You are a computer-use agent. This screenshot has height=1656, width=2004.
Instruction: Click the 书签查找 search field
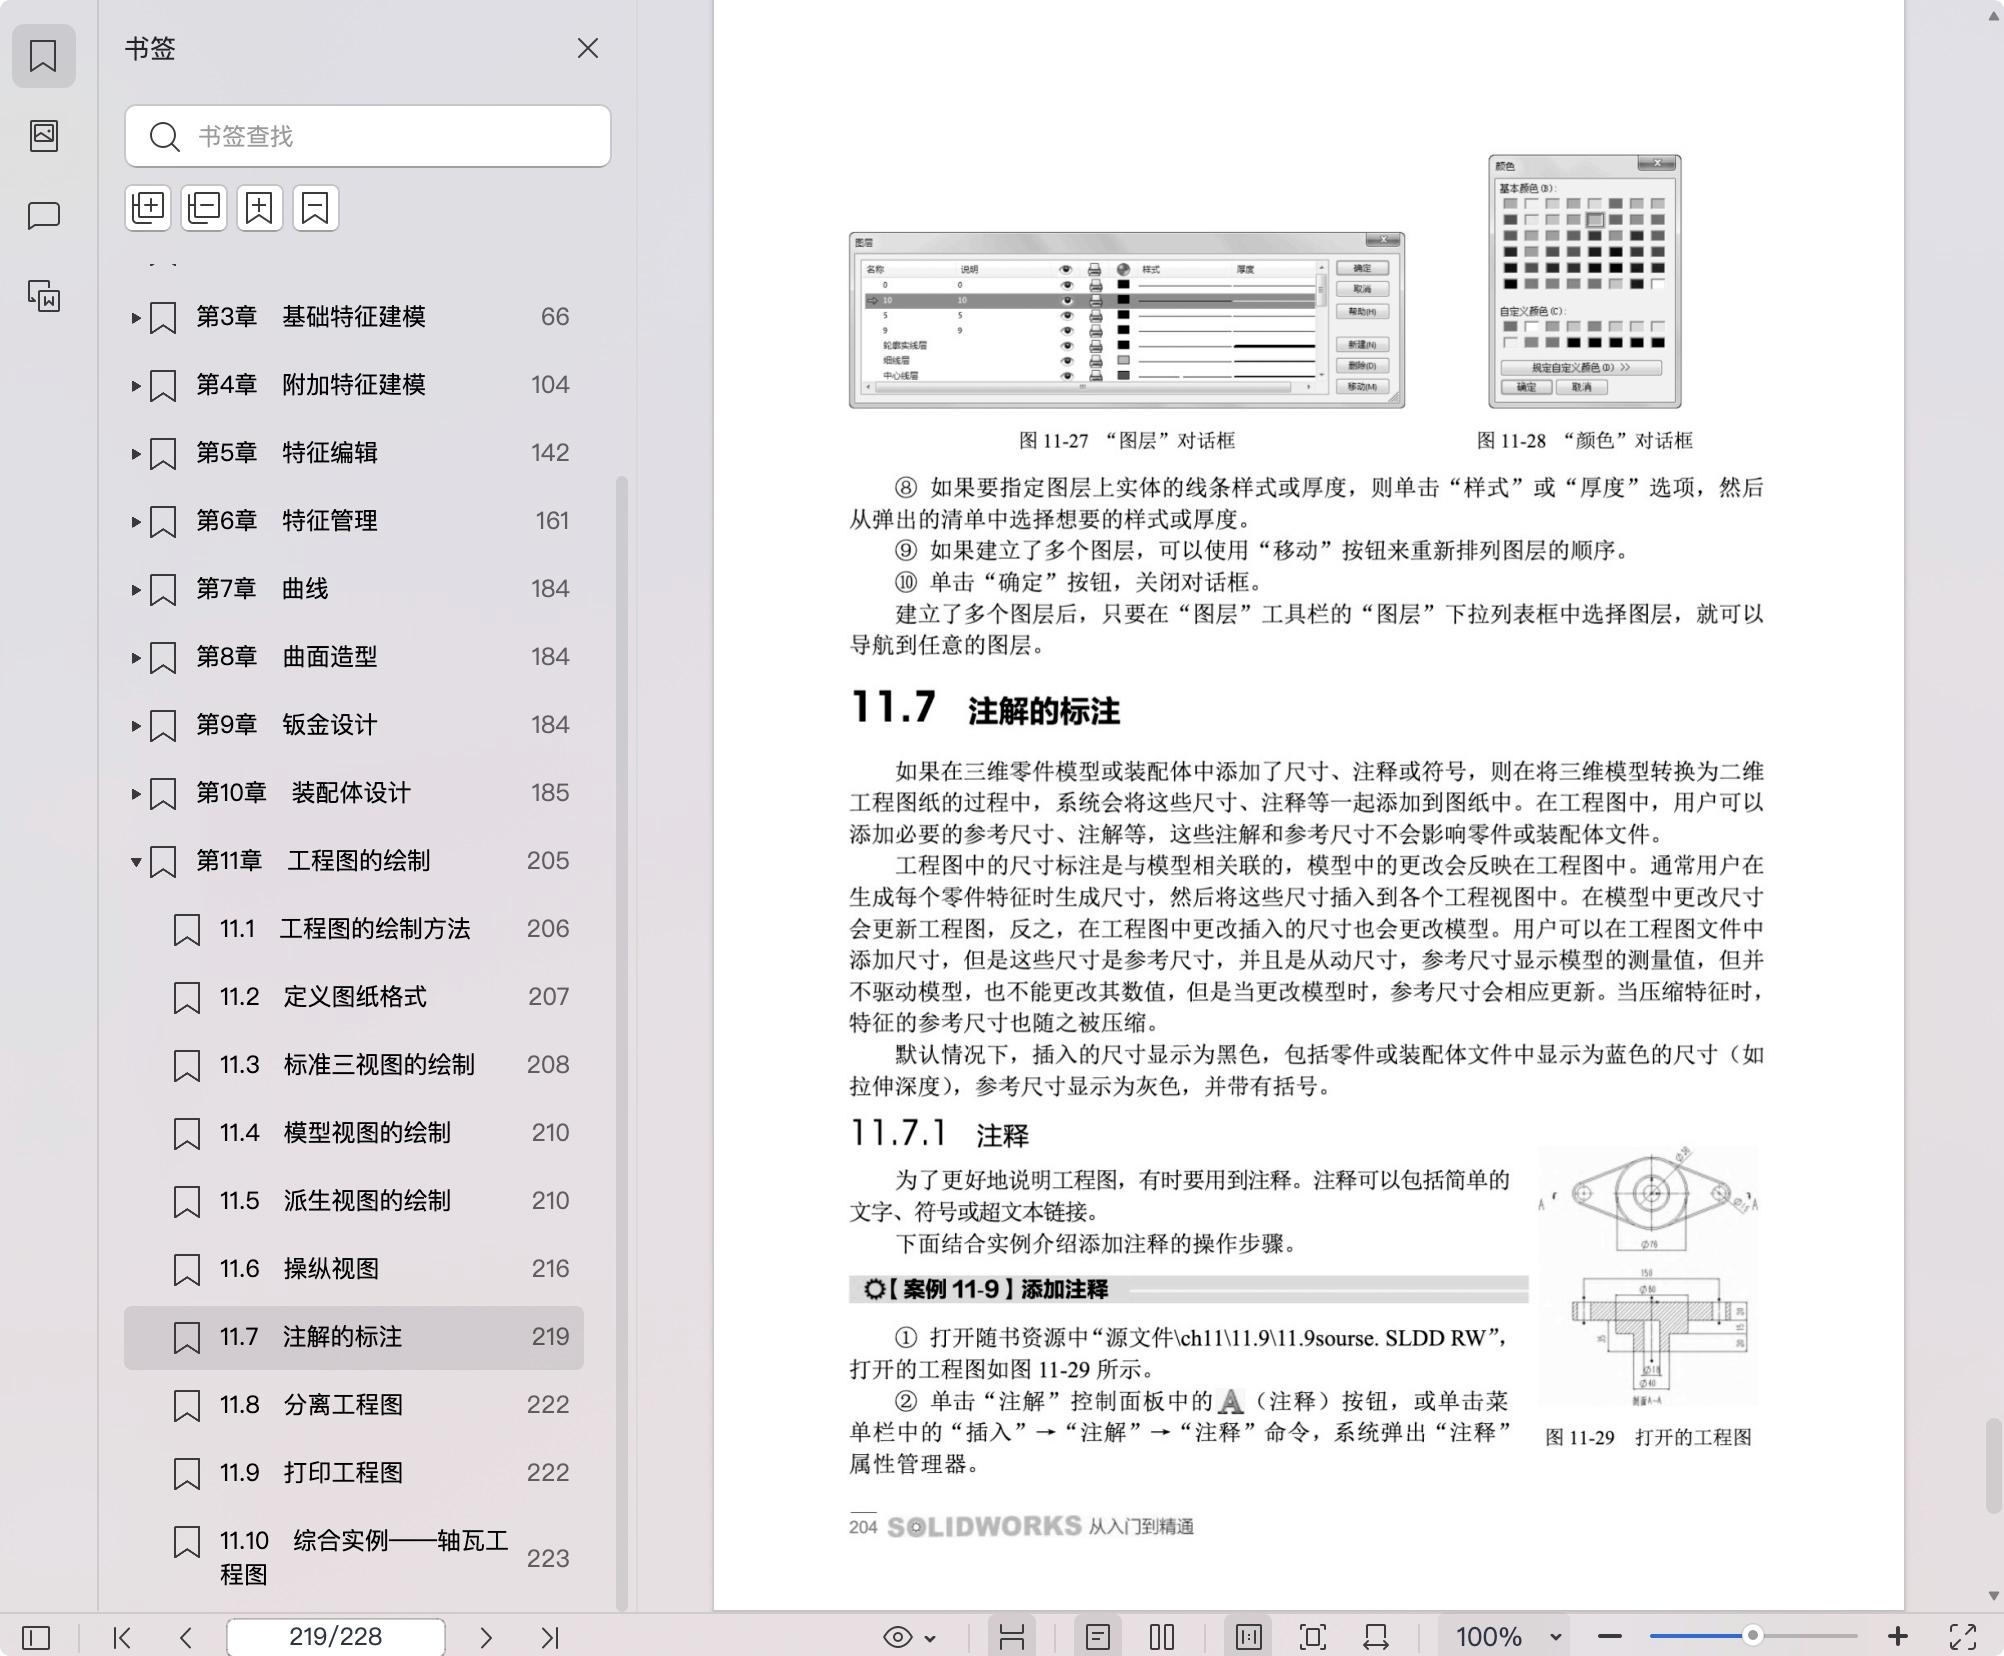point(368,136)
